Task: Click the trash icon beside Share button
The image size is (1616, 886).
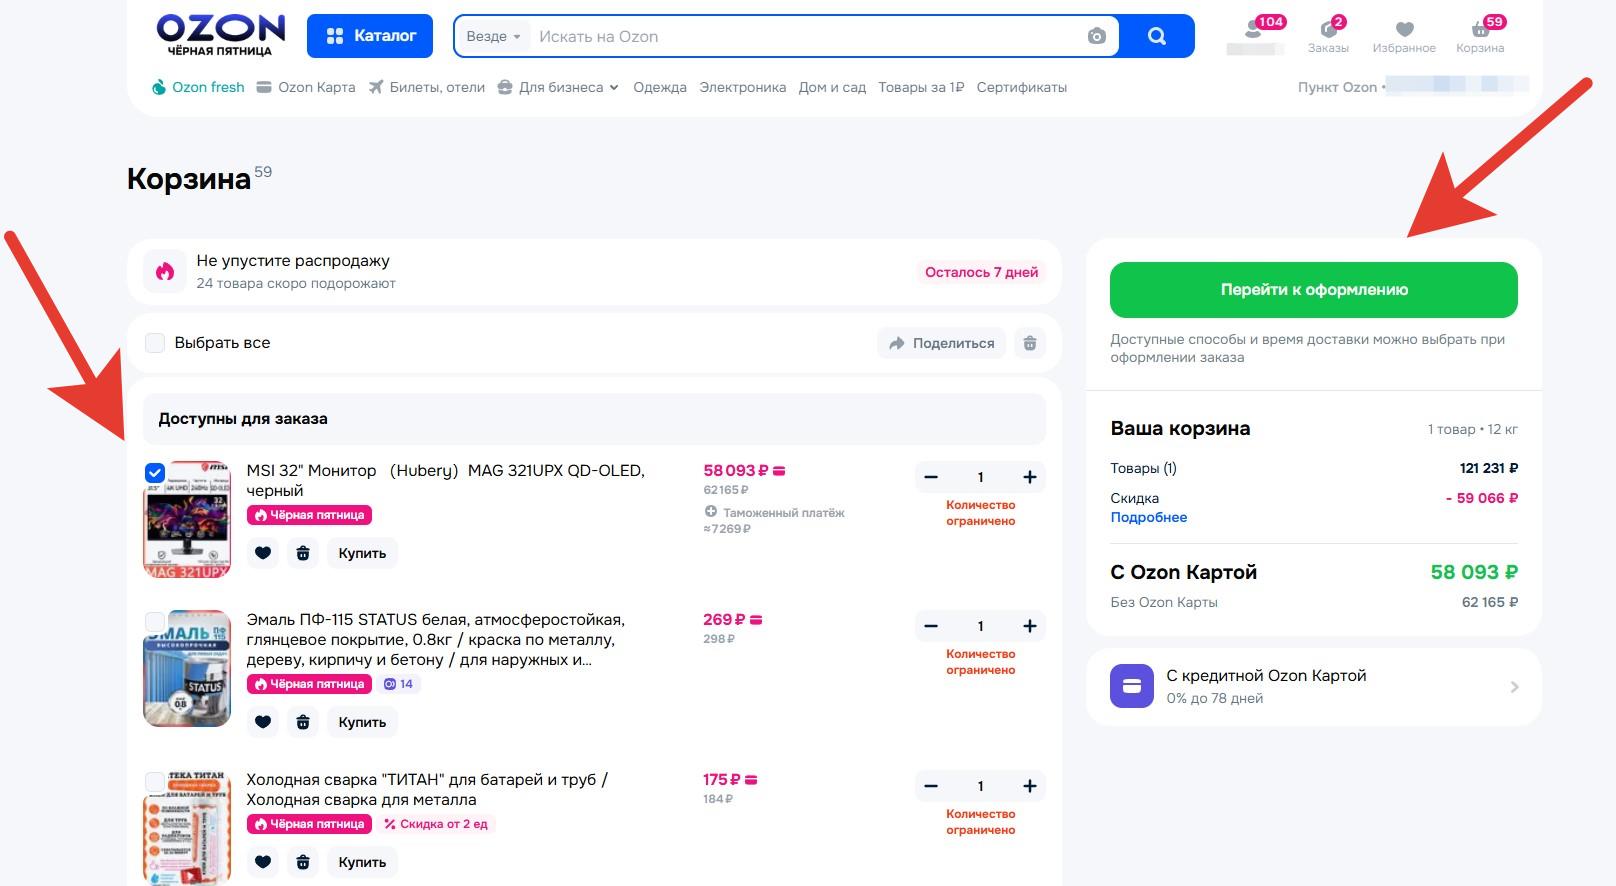Action: pyautogui.click(x=1030, y=343)
